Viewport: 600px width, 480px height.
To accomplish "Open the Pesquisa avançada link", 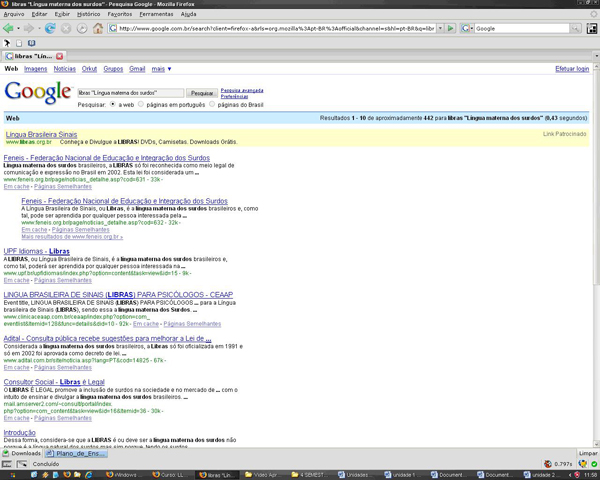I will (242, 90).
